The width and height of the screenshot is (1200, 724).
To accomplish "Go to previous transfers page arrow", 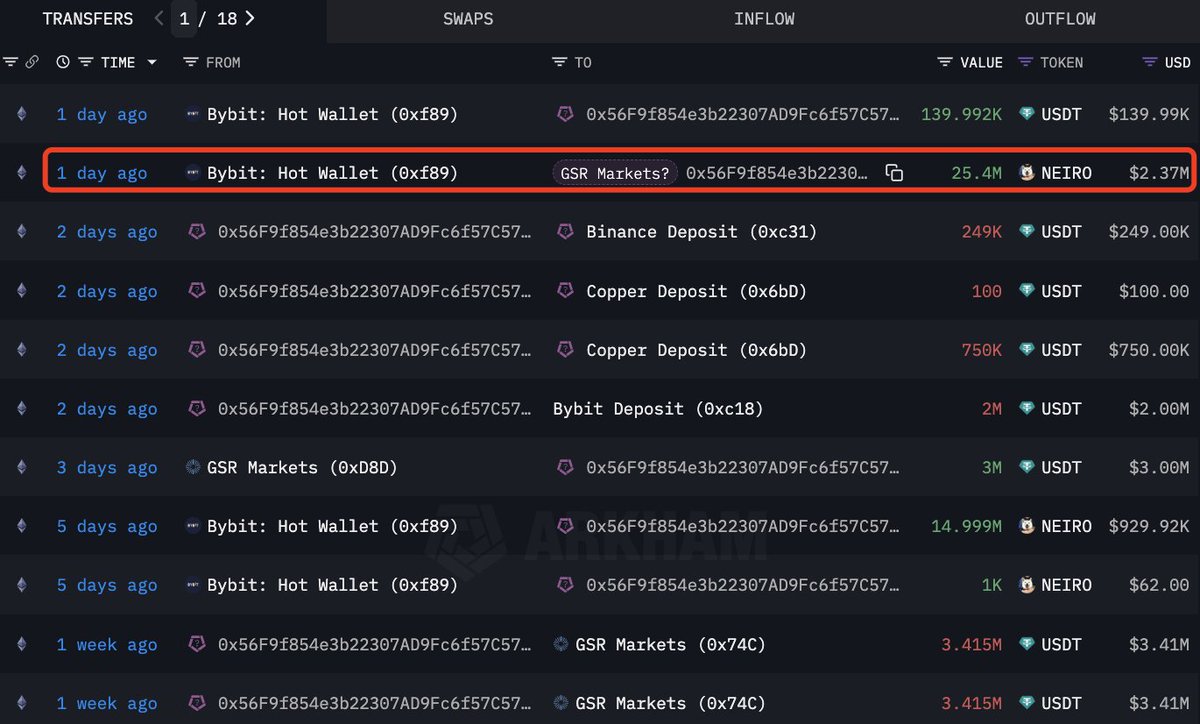I will pyautogui.click(x=159, y=19).
